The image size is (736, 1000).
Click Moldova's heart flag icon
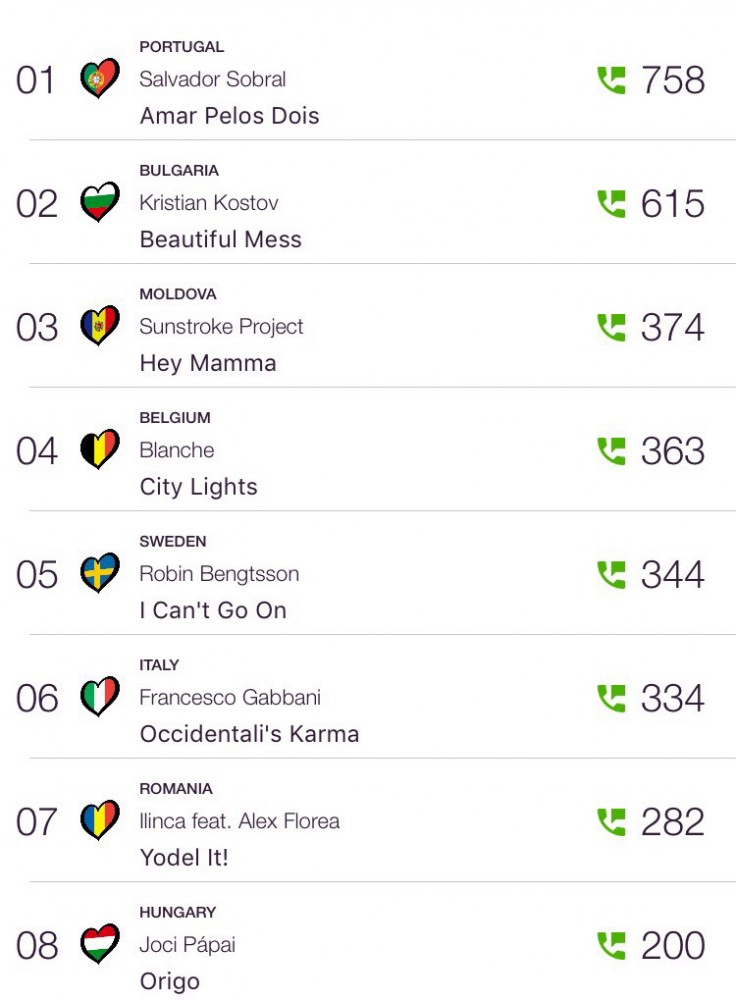(x=100, y=327)
